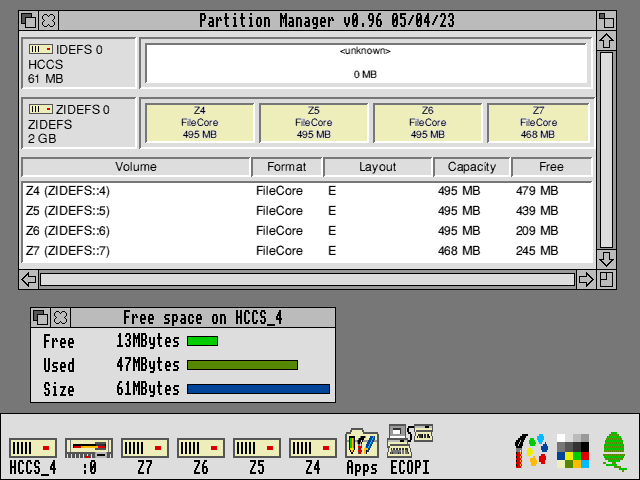Click the olive Used space bar
This screenshot has height=480, width=640.
tap(242, 365)
